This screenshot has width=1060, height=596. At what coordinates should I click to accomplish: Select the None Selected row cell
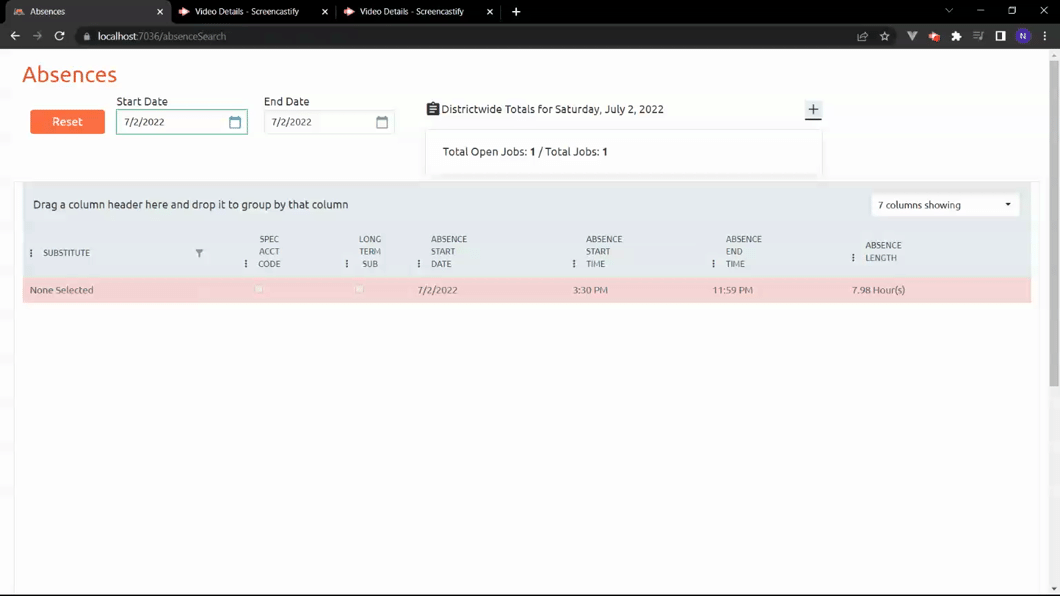(62, 290)
